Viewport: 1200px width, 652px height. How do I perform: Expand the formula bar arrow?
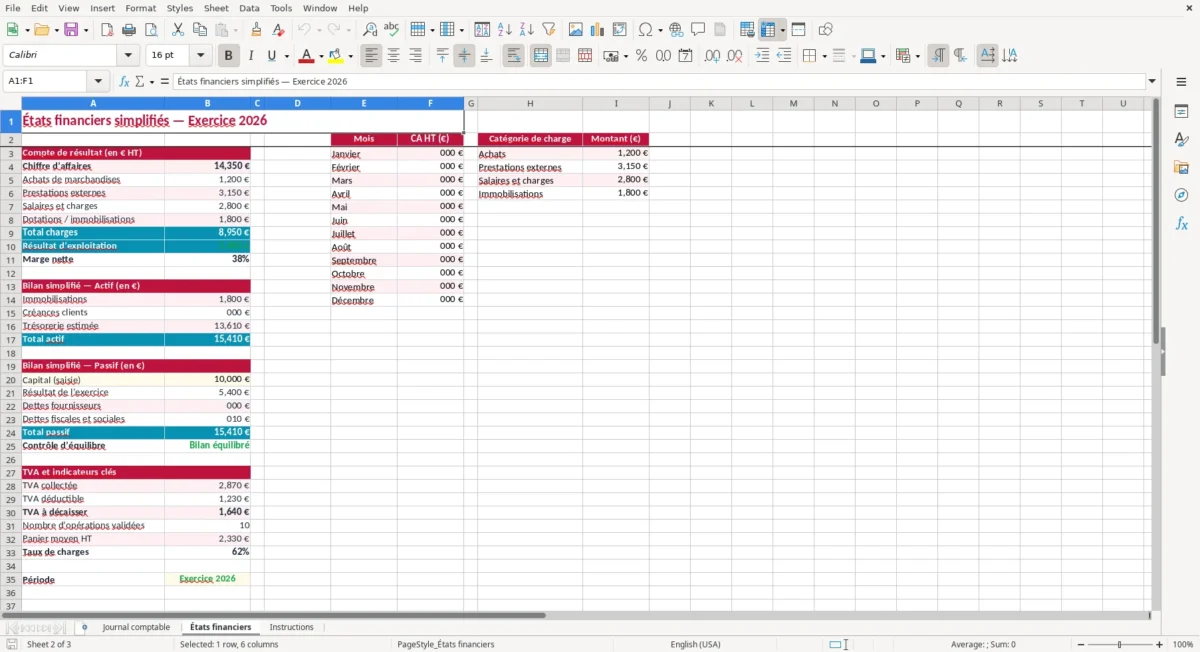tap(1152, 82)
